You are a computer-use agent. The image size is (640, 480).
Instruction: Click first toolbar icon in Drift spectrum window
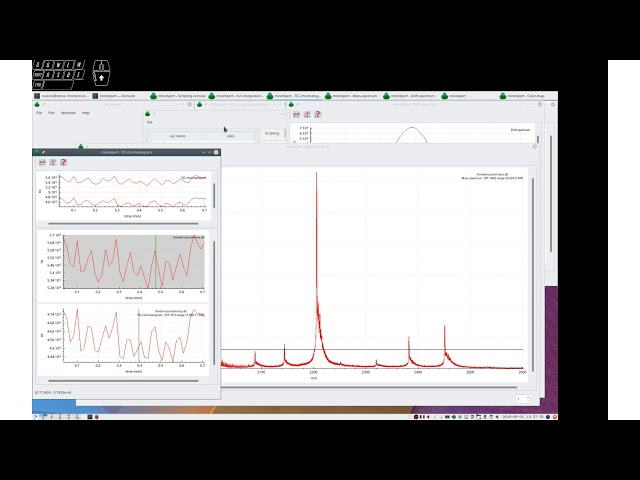pos(296,114)
